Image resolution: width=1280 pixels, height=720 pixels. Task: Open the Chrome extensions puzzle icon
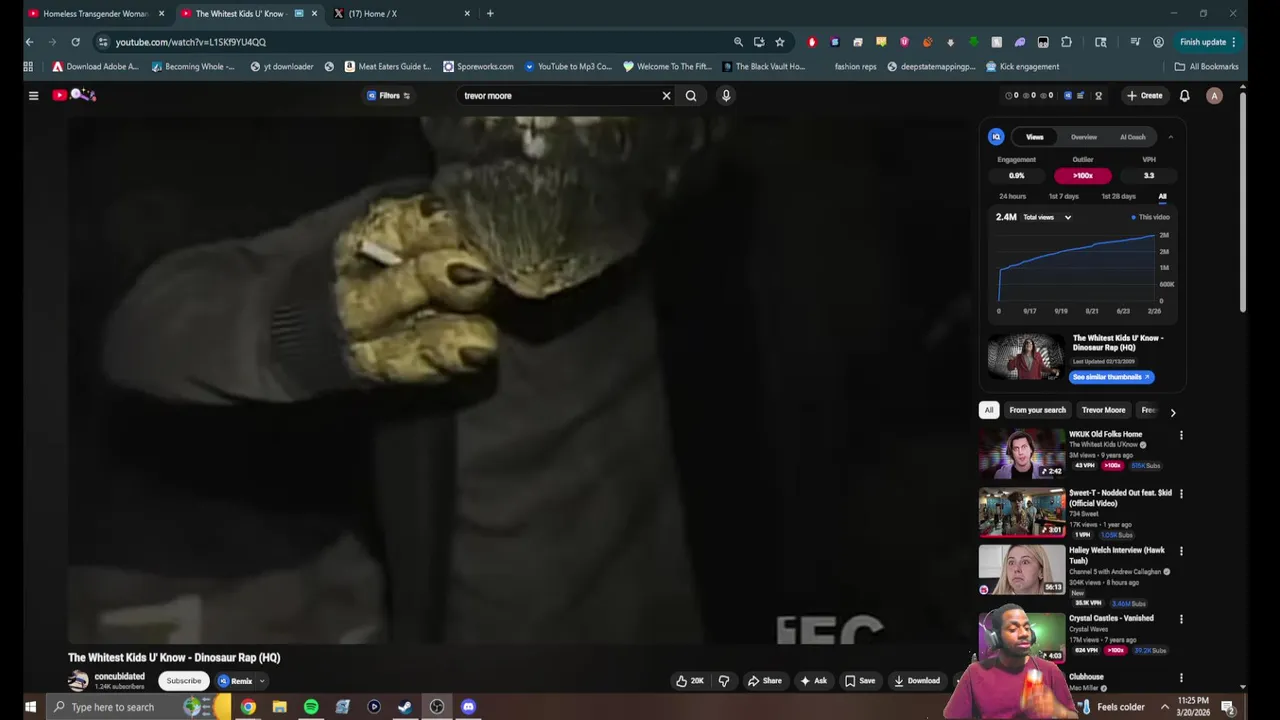(1066, 42)
